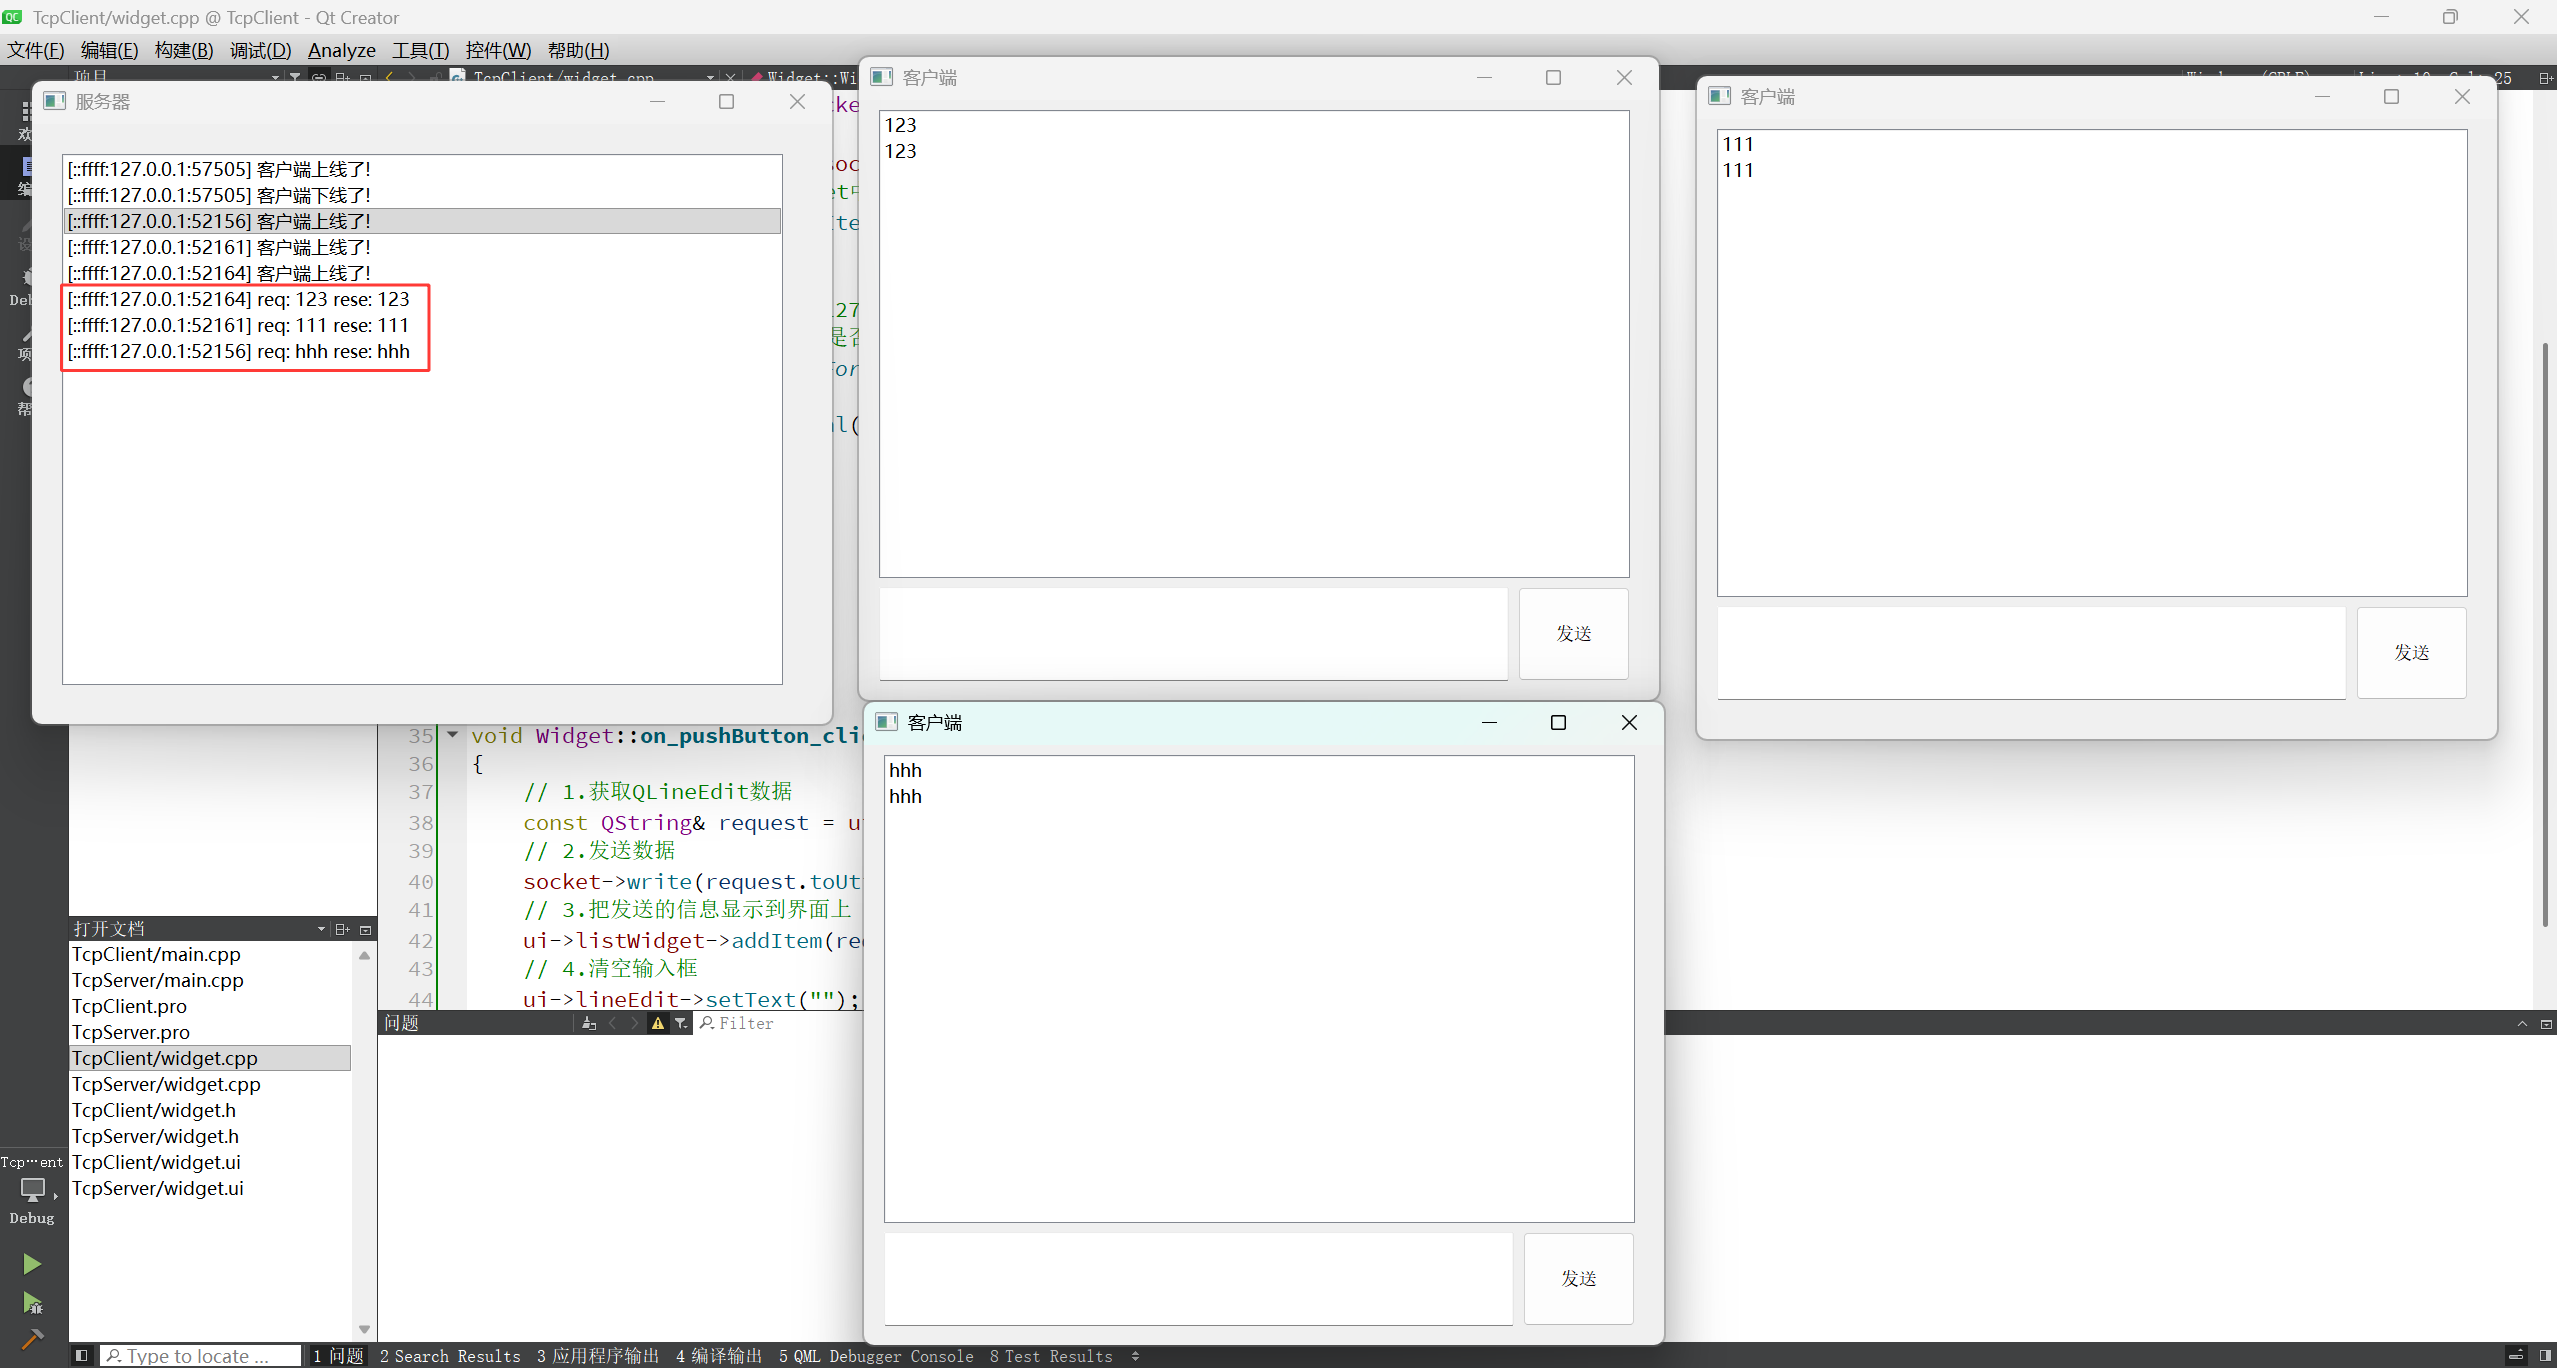Build project with the hammer icon
The width and height of the screenshot is (2557, 1368).
click(31, 1339)
